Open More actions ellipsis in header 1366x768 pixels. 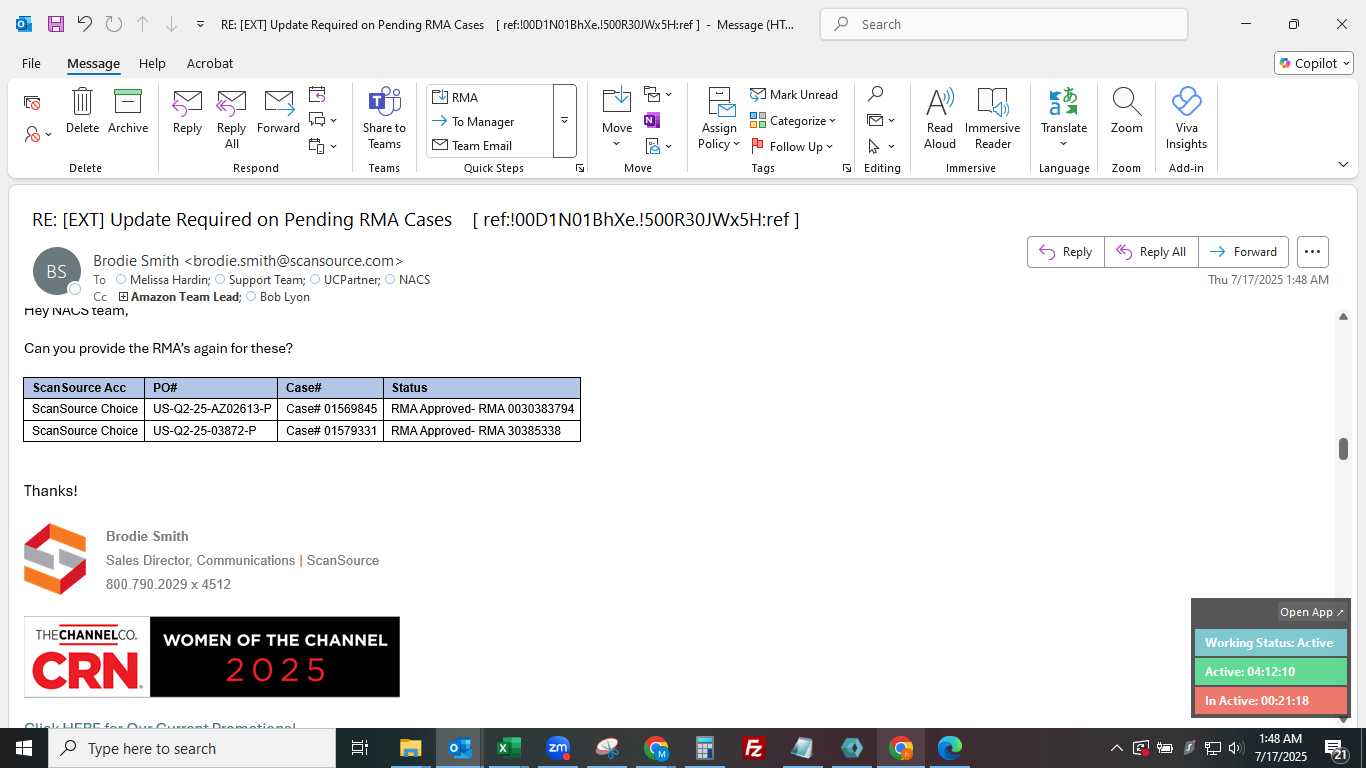point(1312,252)
